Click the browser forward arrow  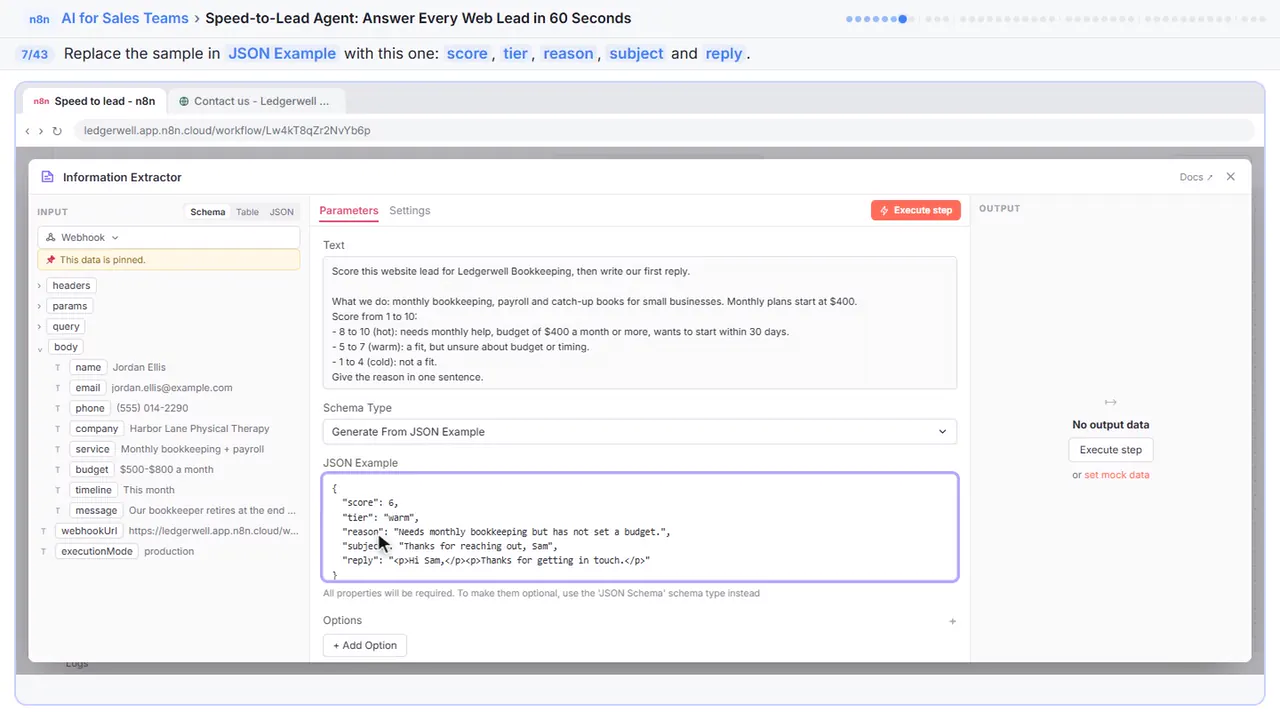pos(41,131)
